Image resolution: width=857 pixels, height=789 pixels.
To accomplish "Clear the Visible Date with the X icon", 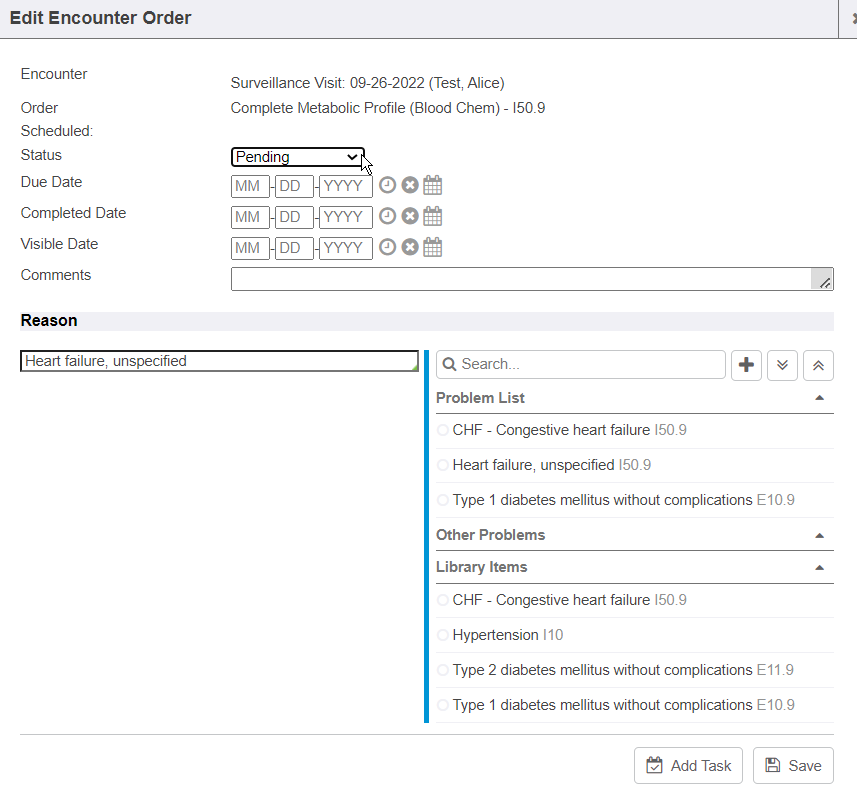I will pos(410,248).
